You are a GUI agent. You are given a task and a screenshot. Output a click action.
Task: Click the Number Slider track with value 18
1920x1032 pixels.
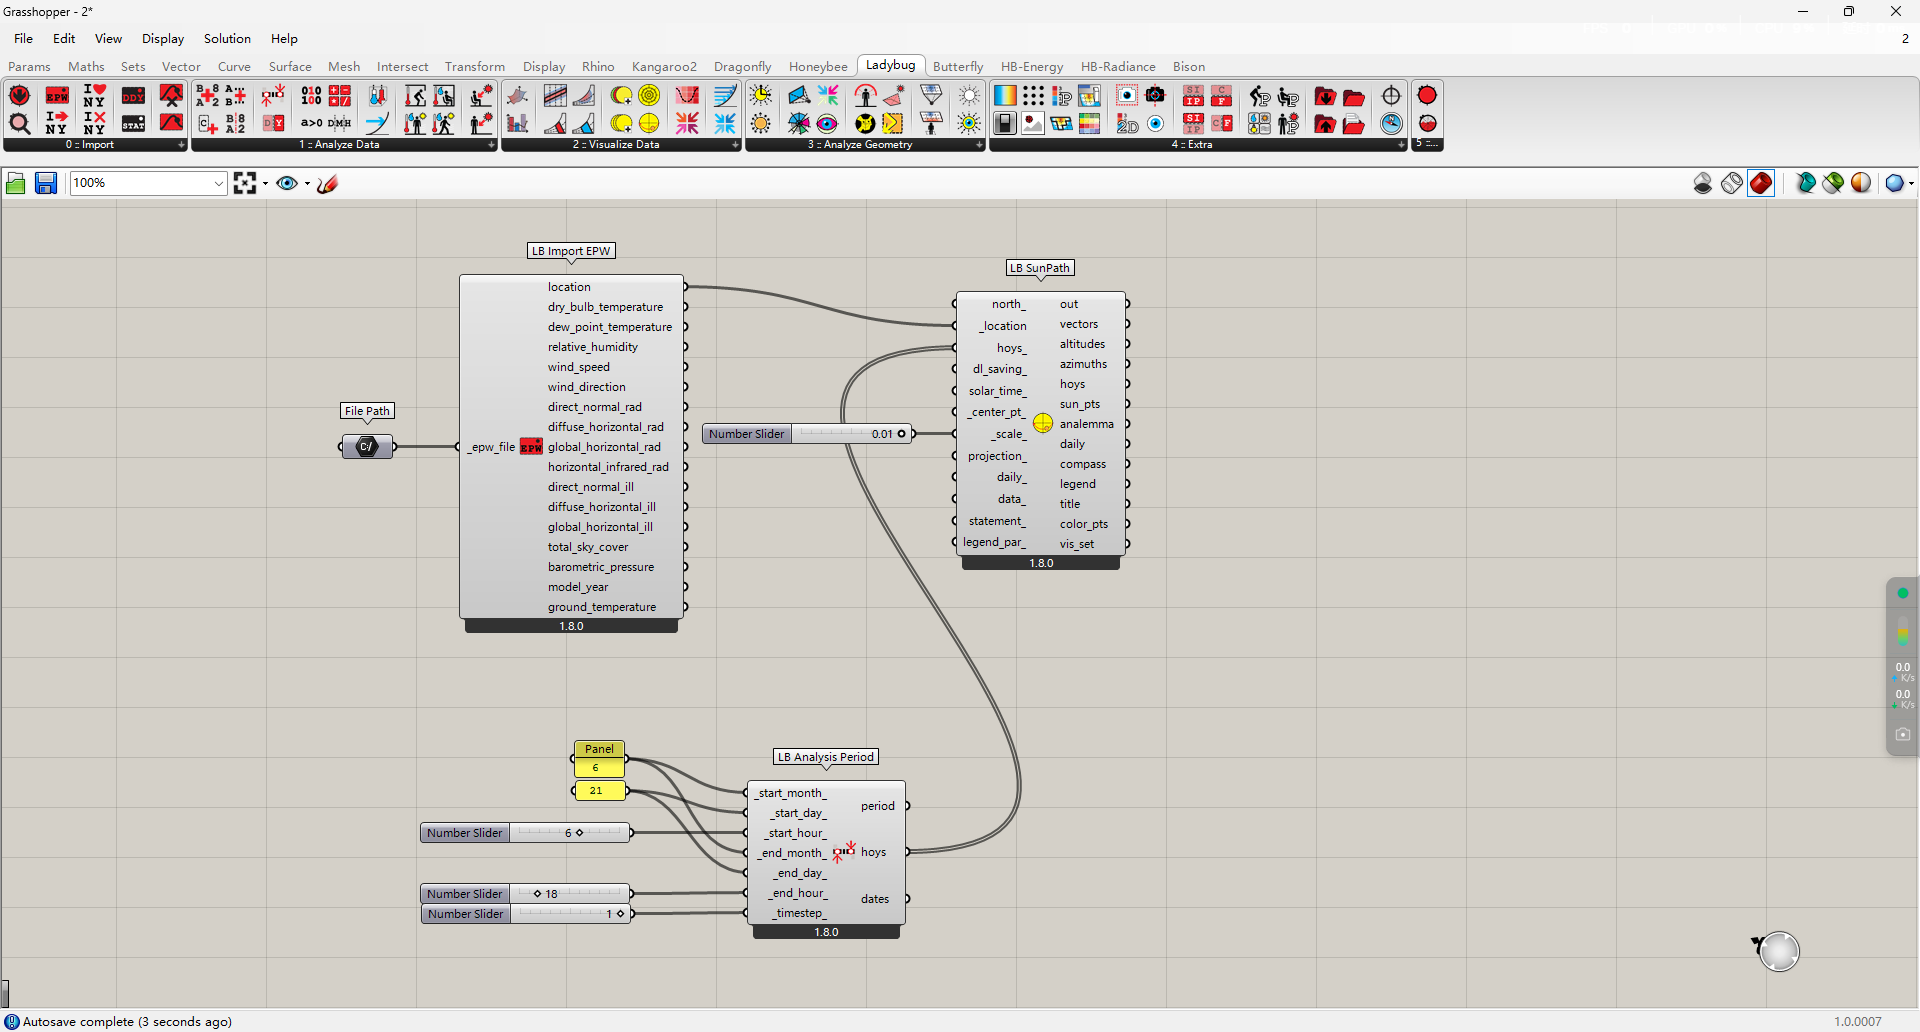pyautogui.click(x=570, y=894)
